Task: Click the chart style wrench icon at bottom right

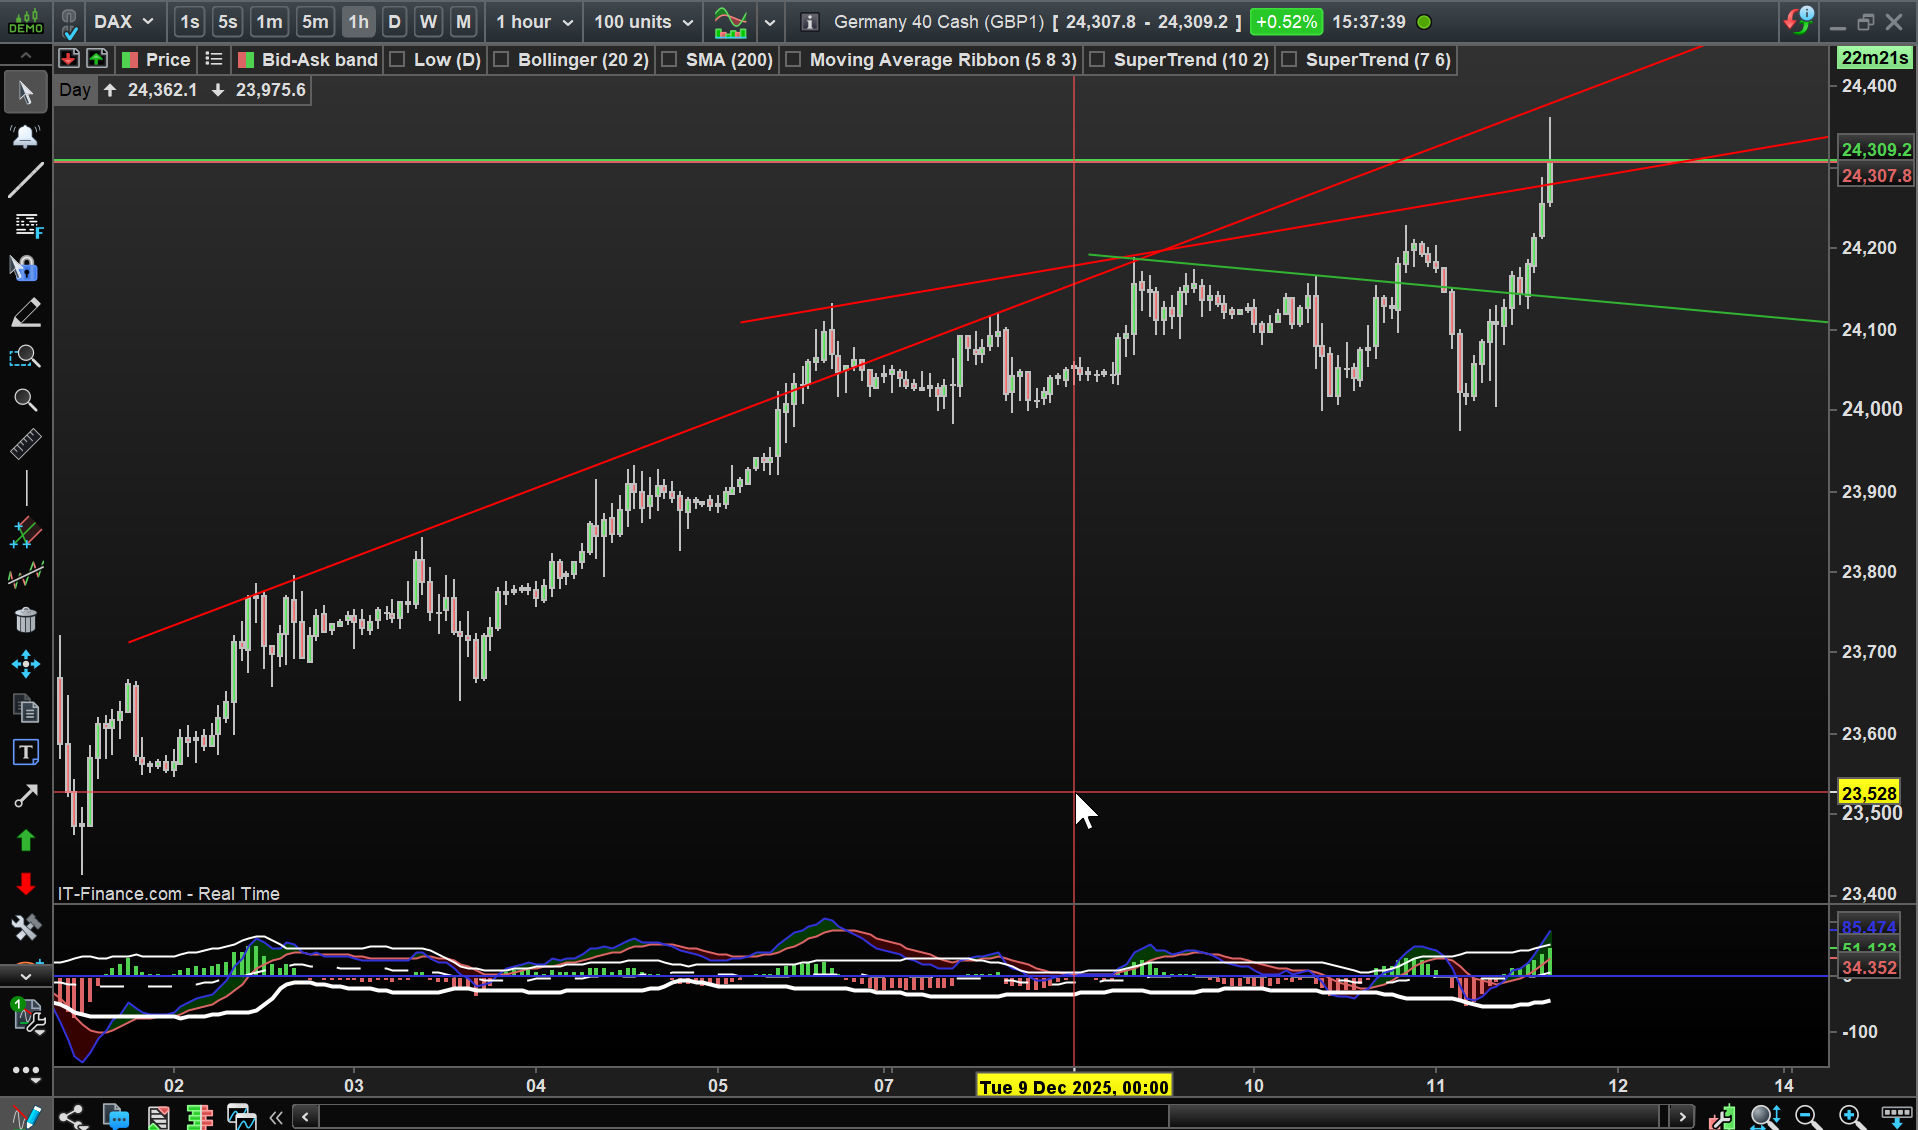Action: 1721,1116
